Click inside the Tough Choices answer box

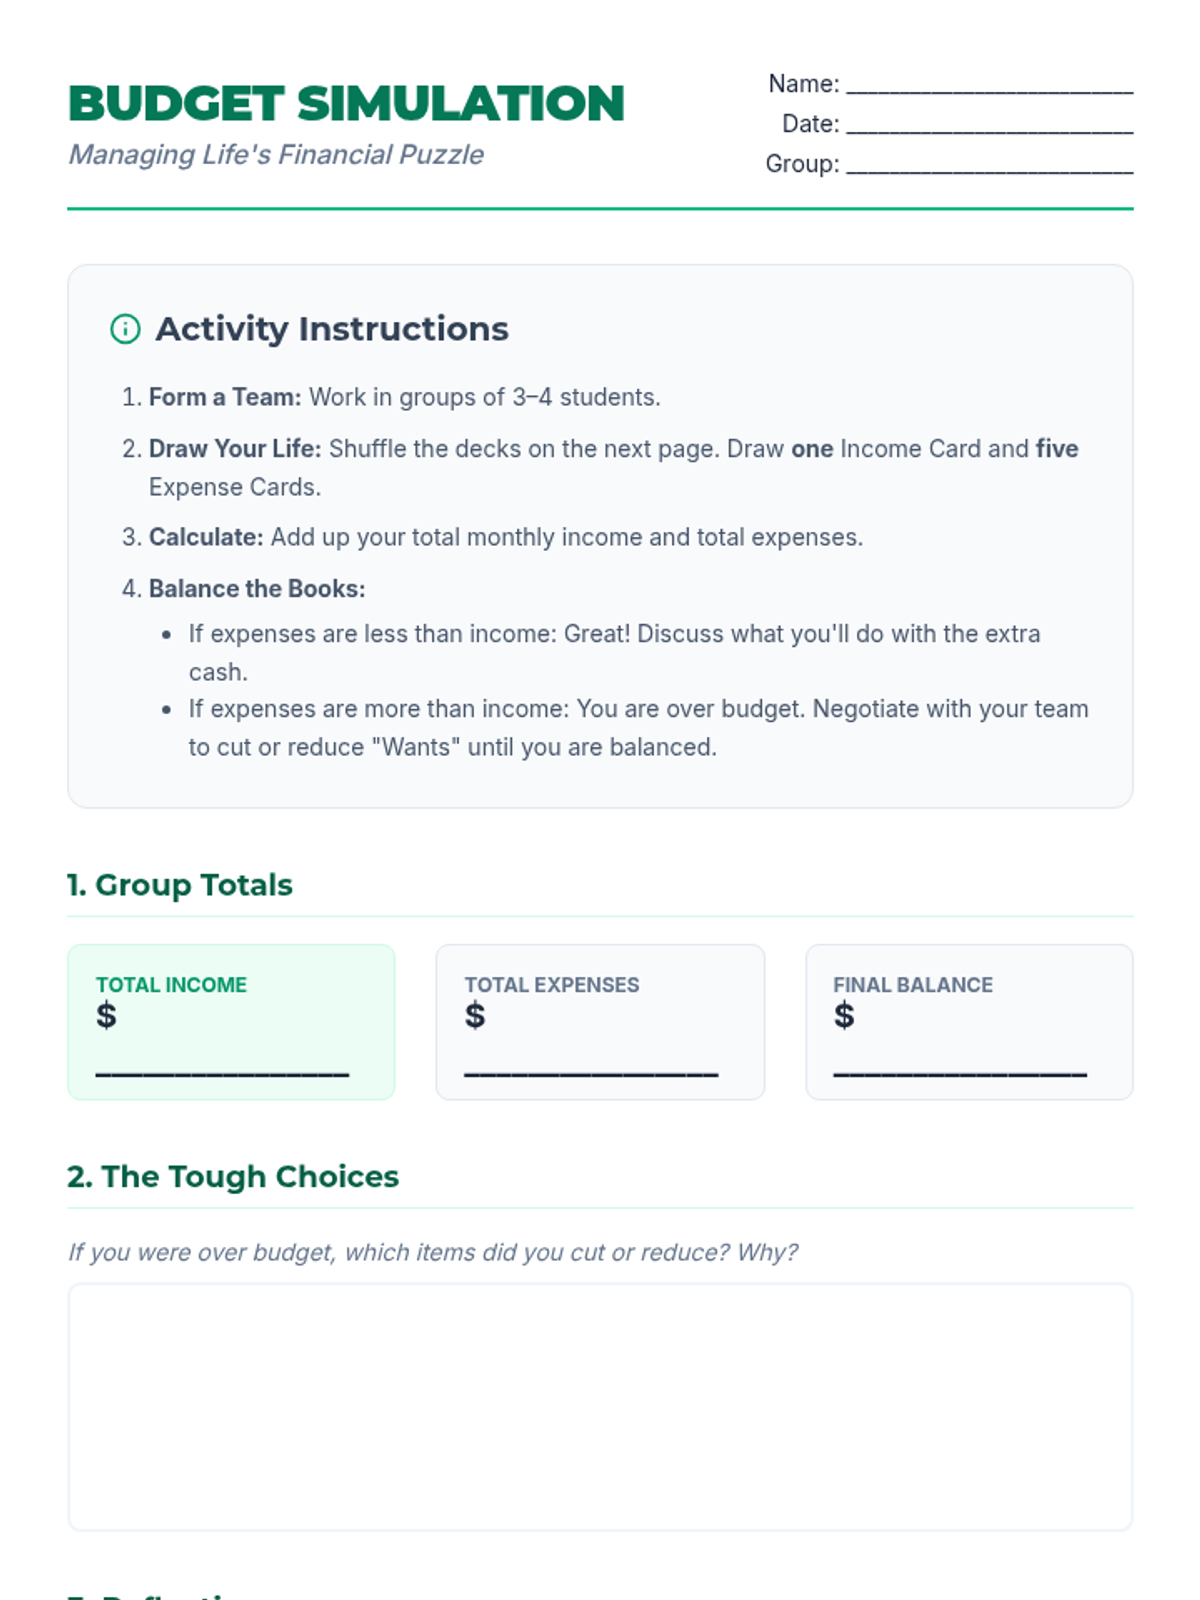click(600, 1406)
